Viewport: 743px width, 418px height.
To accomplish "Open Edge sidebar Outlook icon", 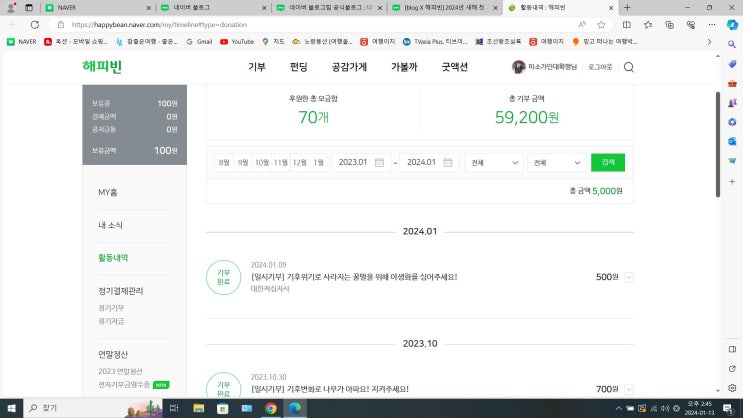I will point(732,141).
